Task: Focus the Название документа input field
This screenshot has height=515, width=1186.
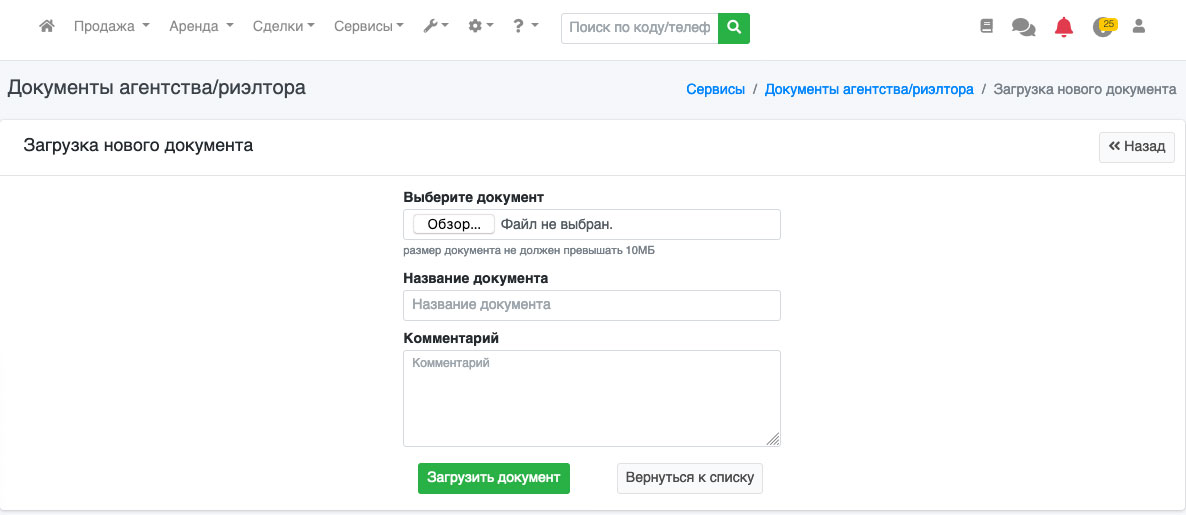Action: coord(591,305)
